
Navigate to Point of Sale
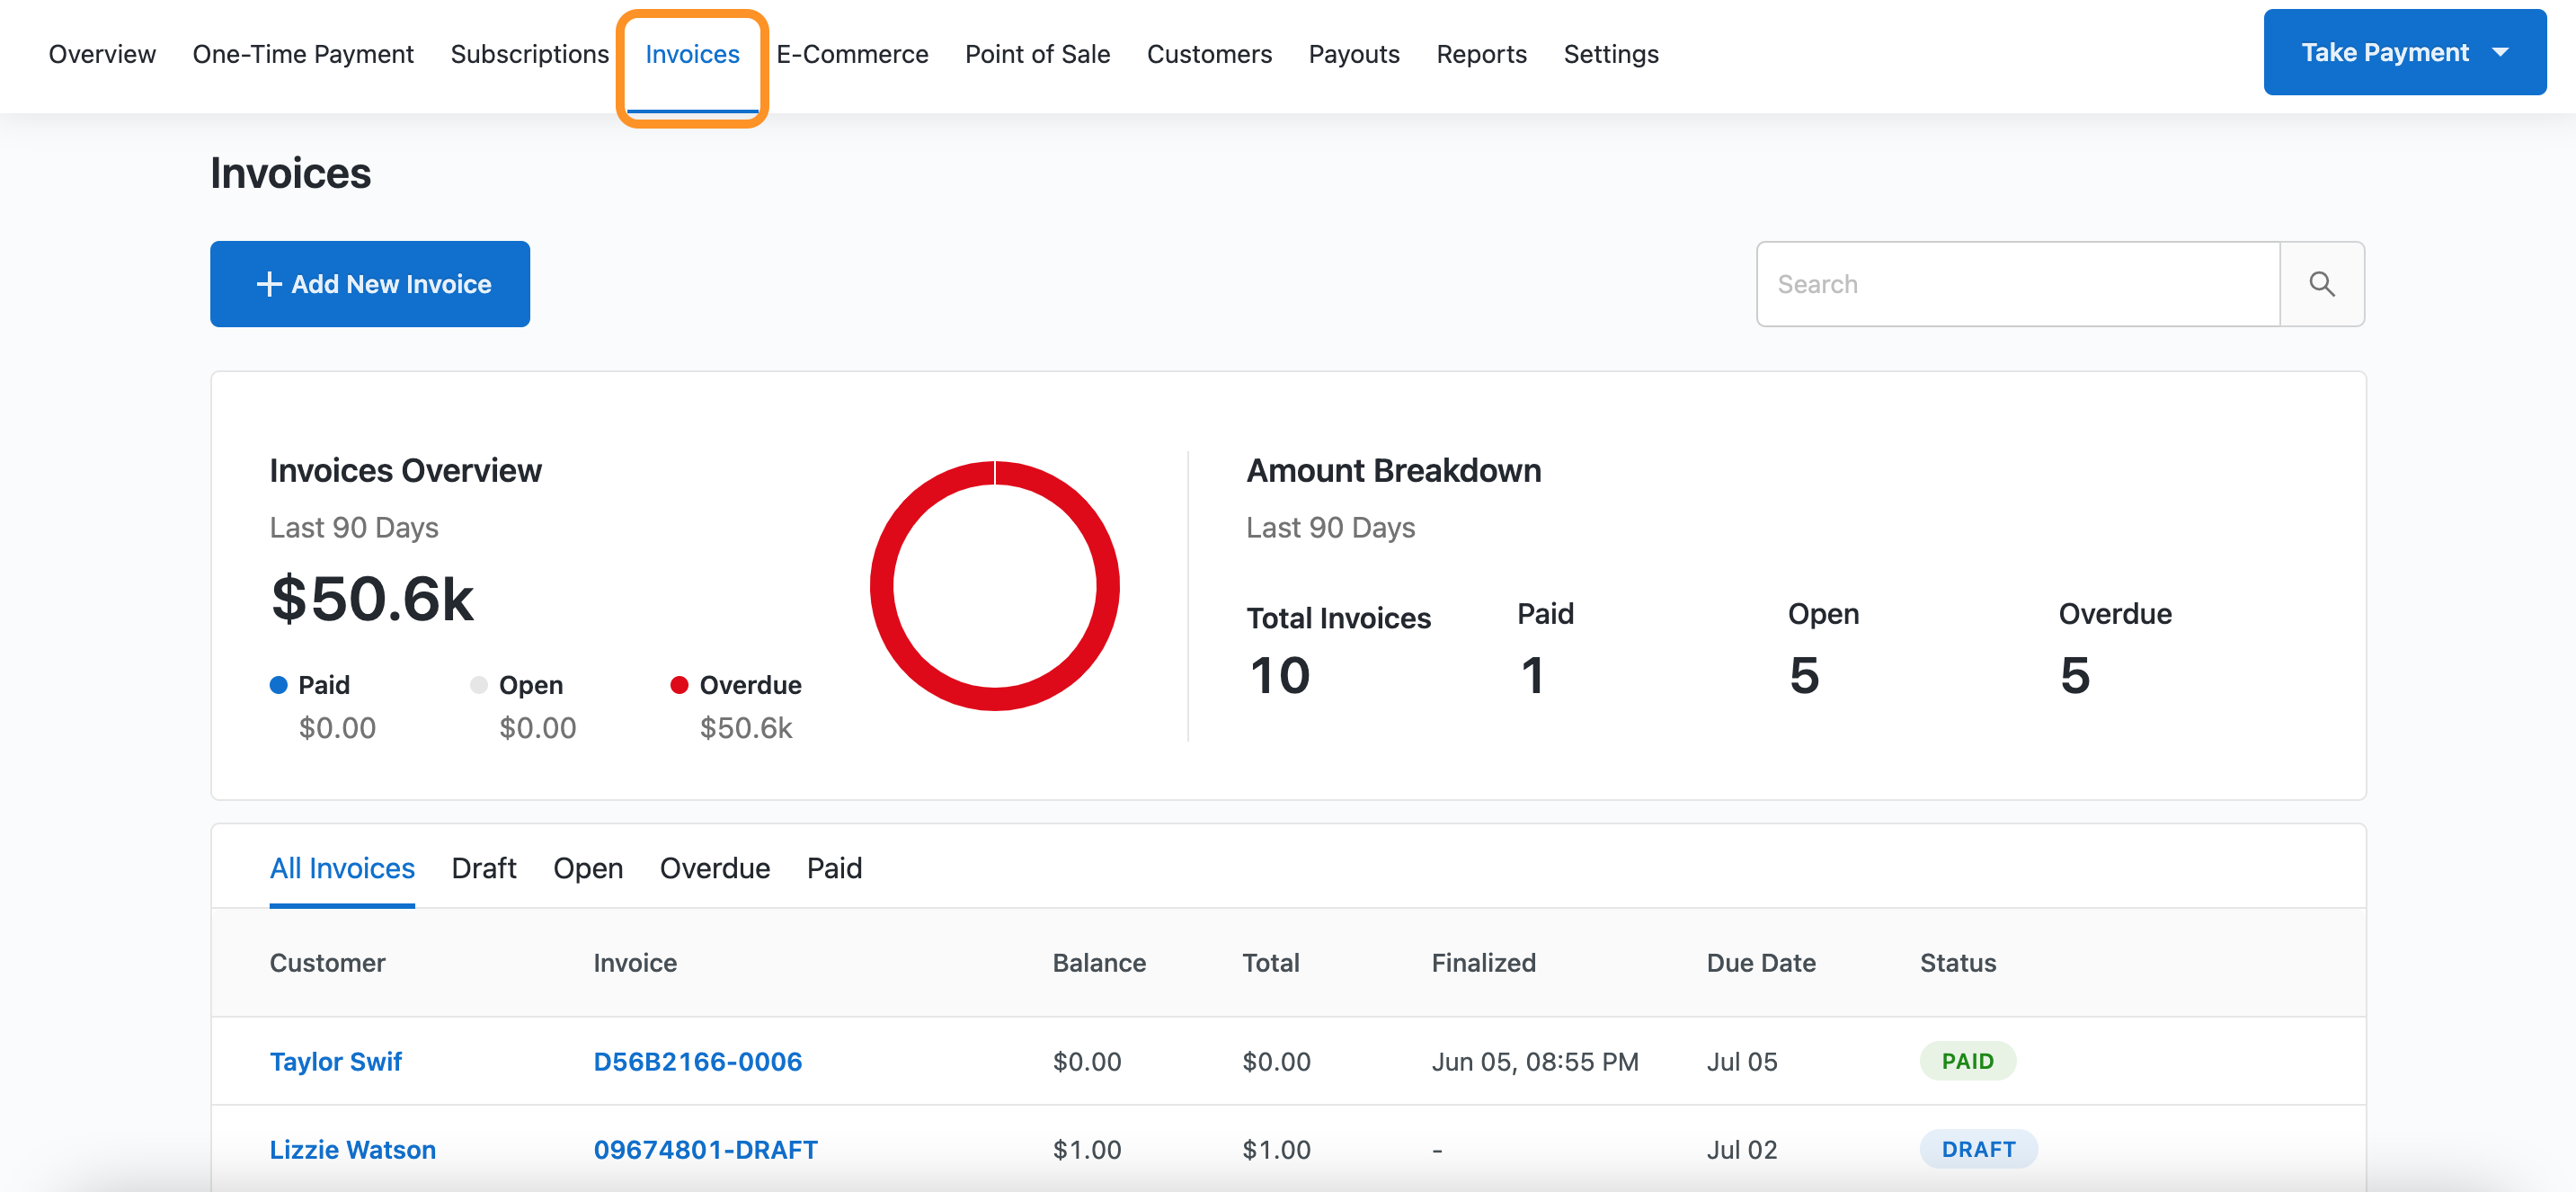pos(1037,54)
